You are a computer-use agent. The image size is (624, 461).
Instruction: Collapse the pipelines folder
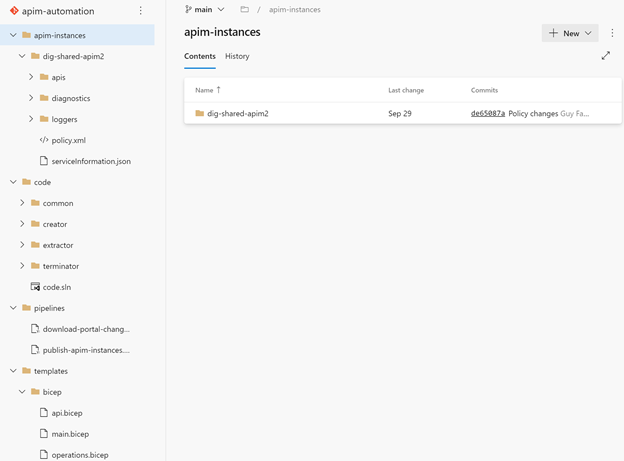point(13,308)
